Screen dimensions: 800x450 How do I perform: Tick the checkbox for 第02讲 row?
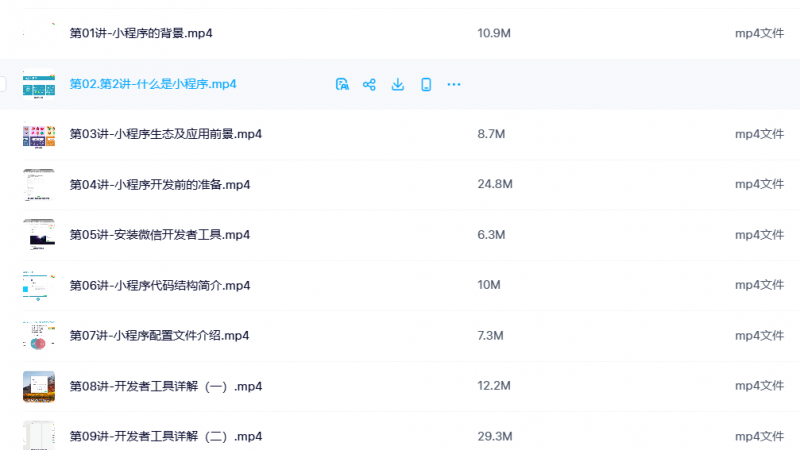[x=2, y=84]
